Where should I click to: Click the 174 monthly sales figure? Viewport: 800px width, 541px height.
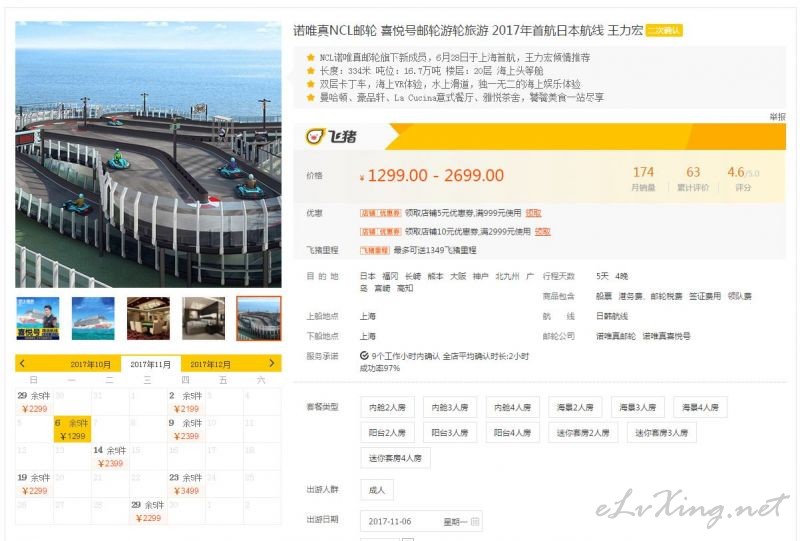point(643,172)
